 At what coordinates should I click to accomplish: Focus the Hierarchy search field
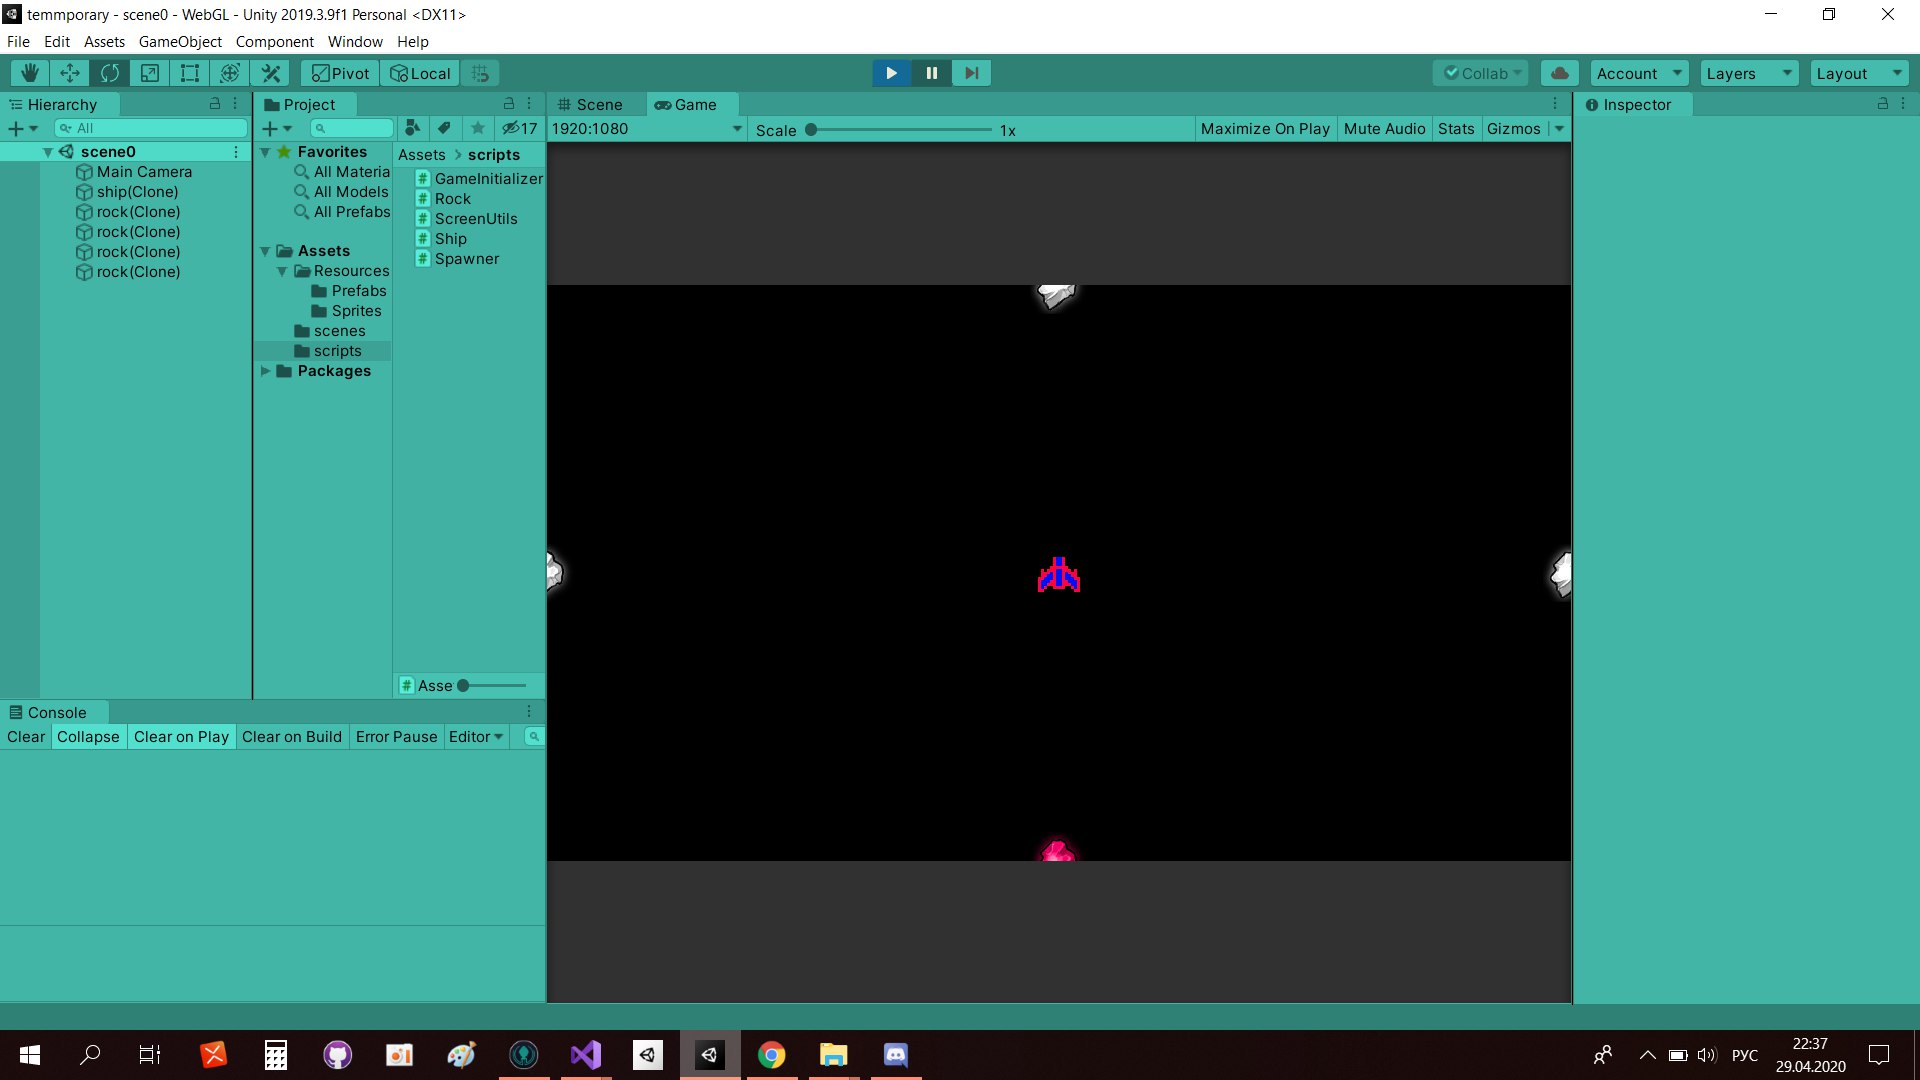[151, 128]
